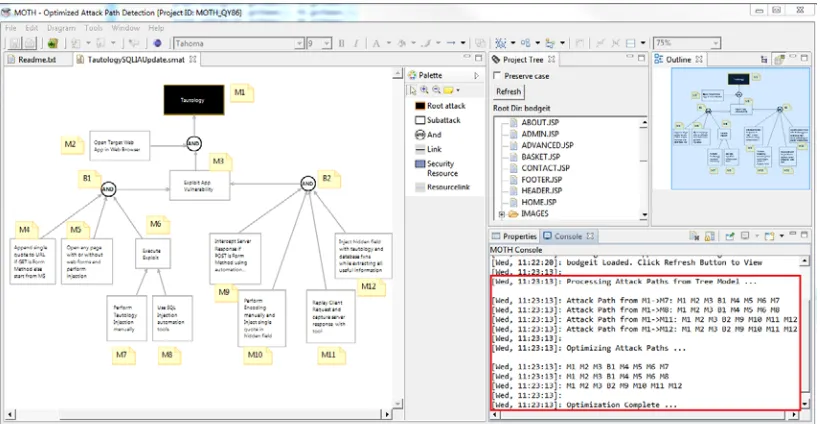Choose the Security Resource palette tool
The width and height of the screenshot is (820, 424).
437,168
